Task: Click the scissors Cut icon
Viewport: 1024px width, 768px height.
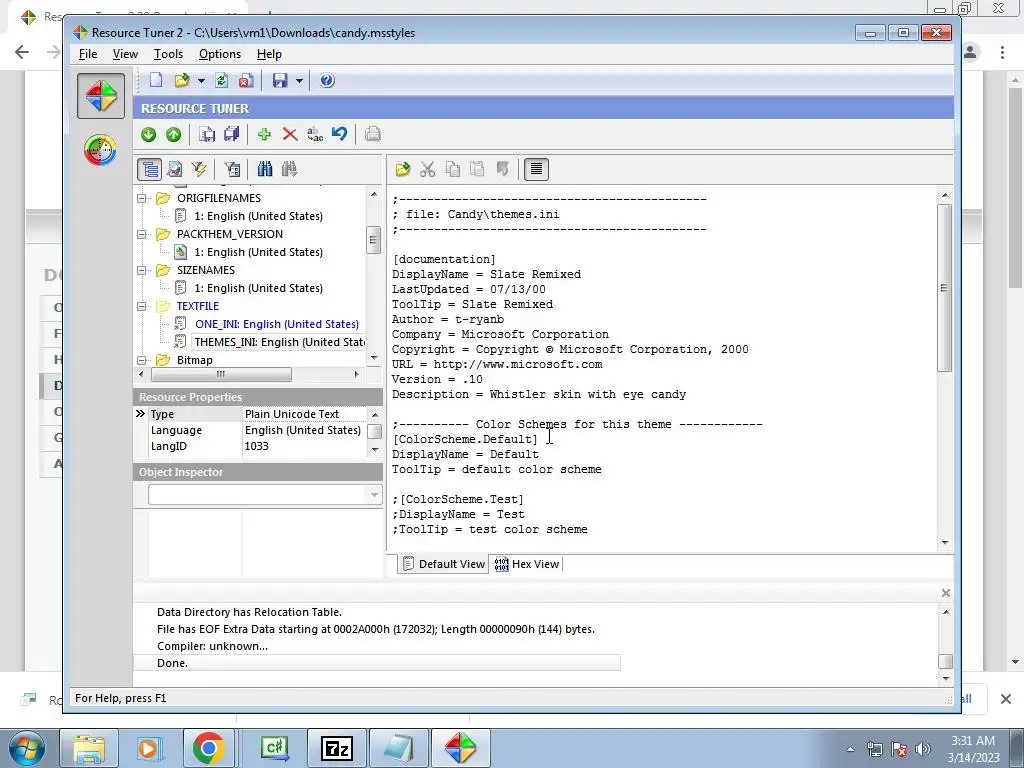Action: (x=427, y=169)
